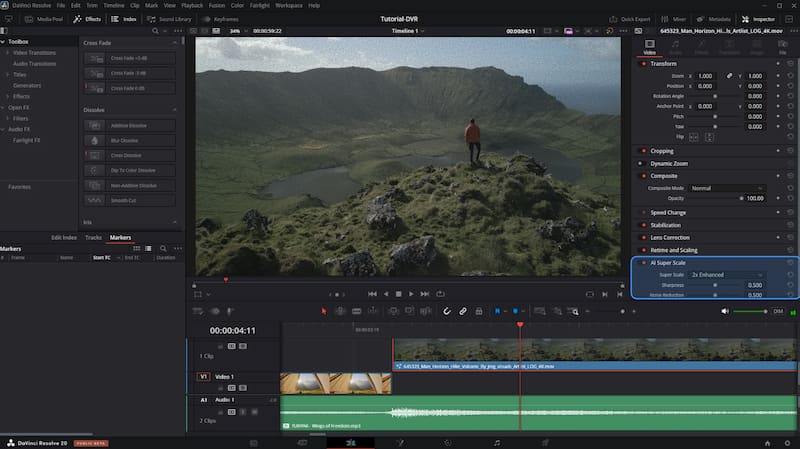Open the Color page icon in bottom bar
The height and width of the screenshot is (449, 800).
click(447, 443)
